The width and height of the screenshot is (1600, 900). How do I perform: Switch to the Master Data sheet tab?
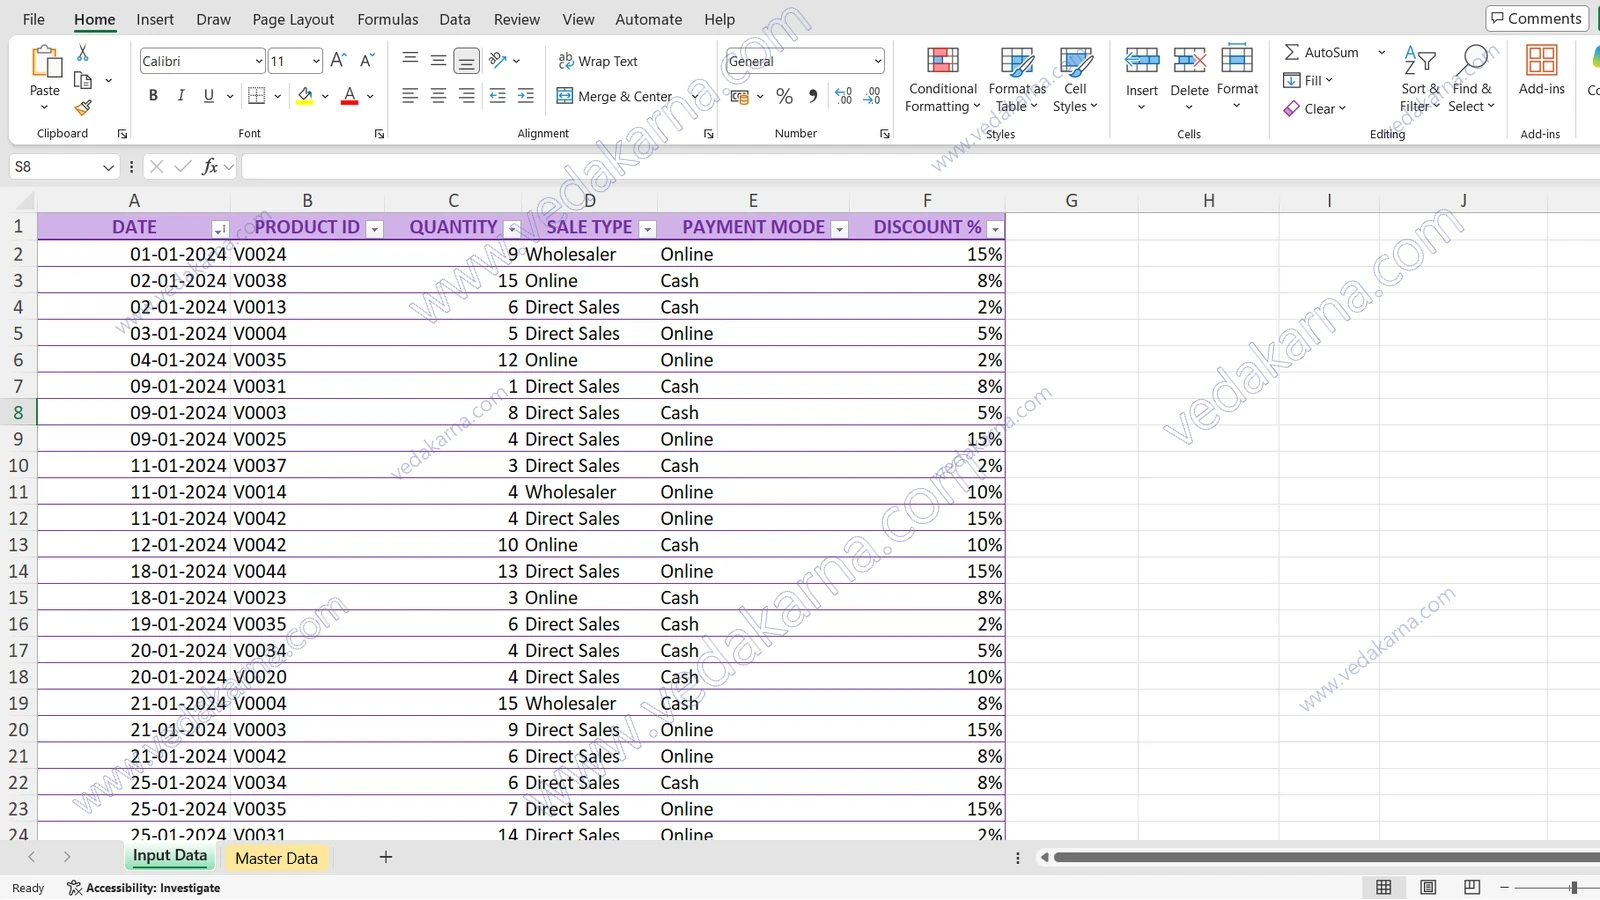276,858
